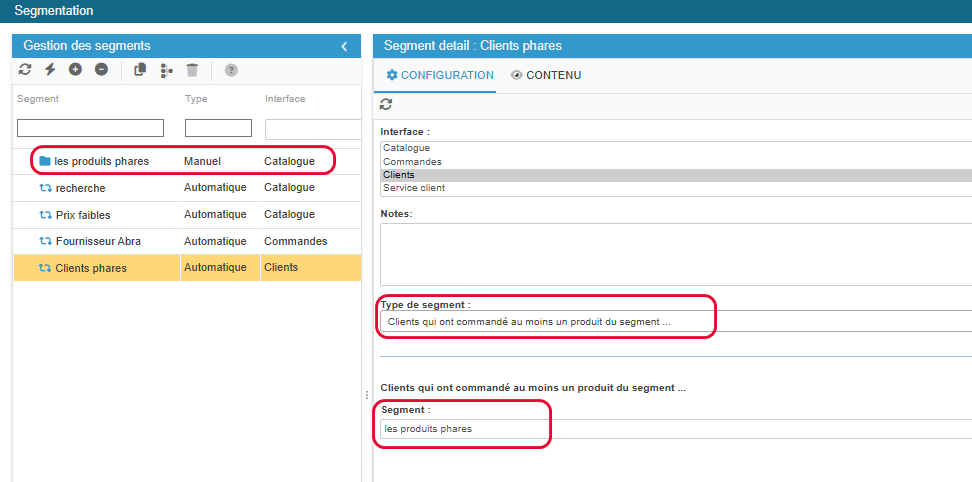Click inside the Notes text area
972x482 pixels.
pos(676,254)
